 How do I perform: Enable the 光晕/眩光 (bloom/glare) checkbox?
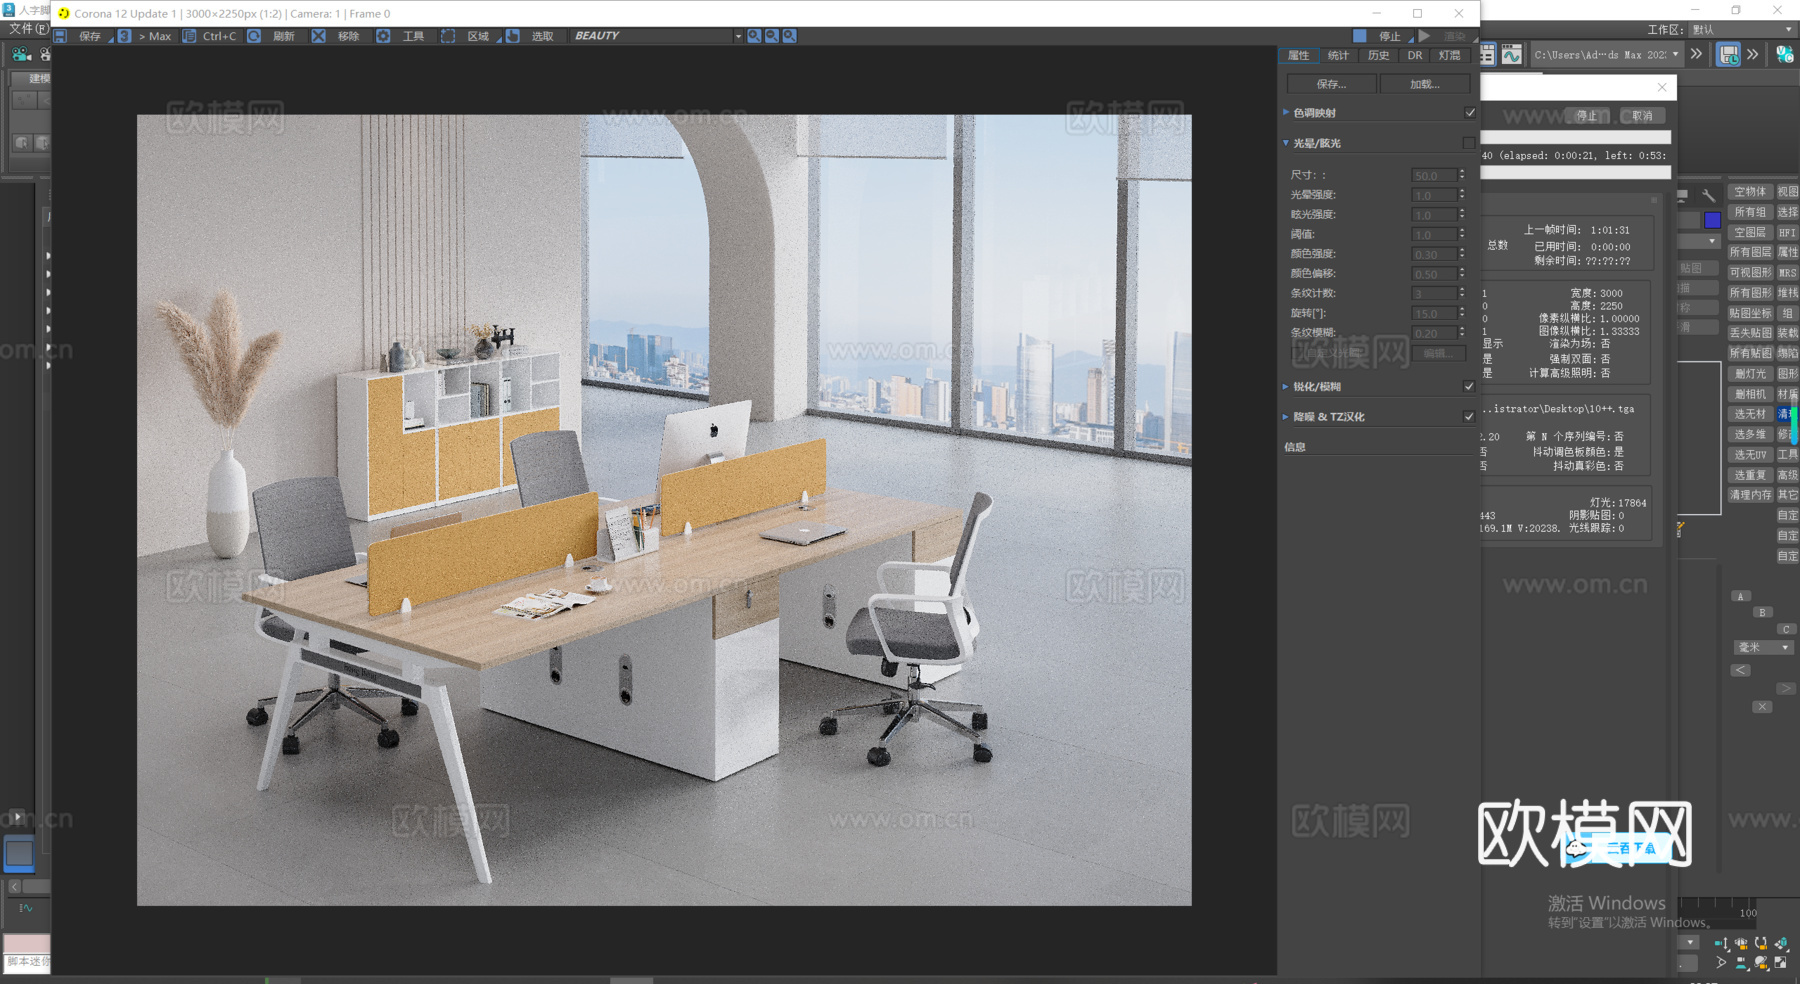tap(1469, 143)
